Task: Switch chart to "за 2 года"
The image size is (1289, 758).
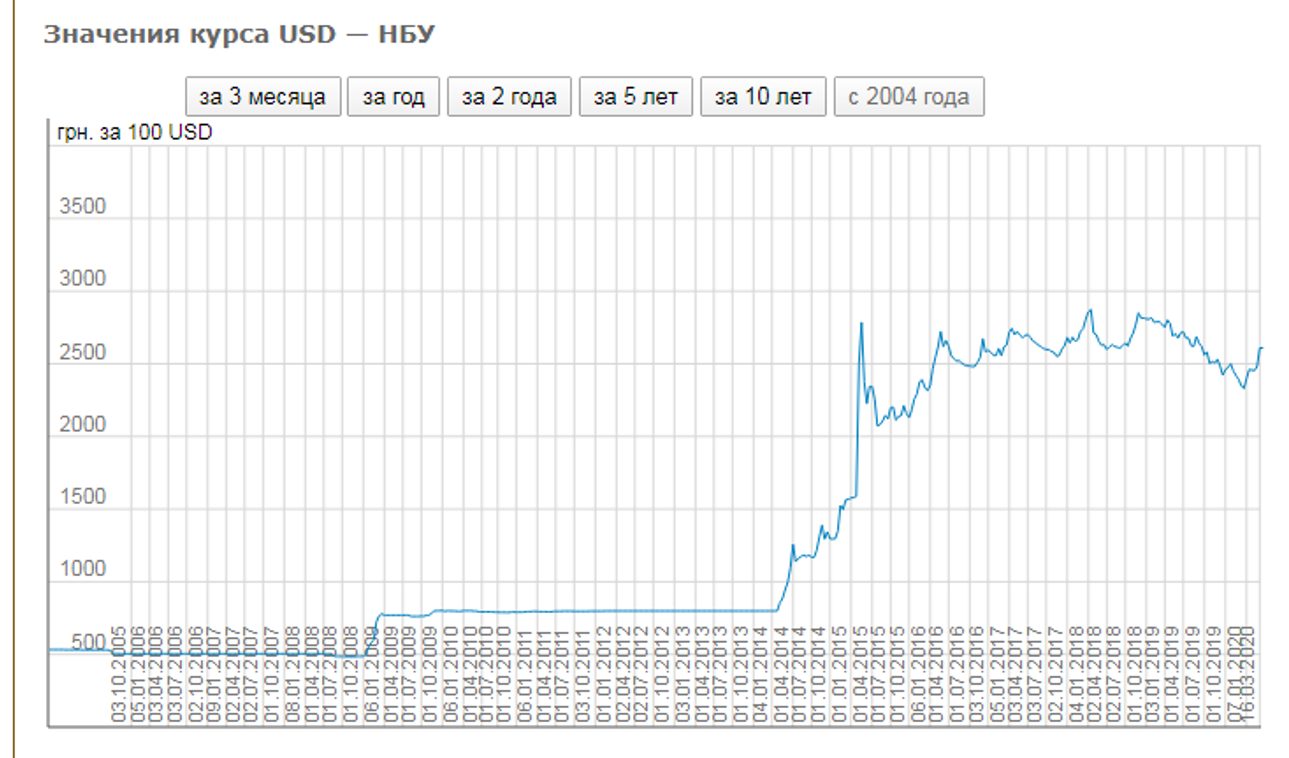Action: point(508,97)
